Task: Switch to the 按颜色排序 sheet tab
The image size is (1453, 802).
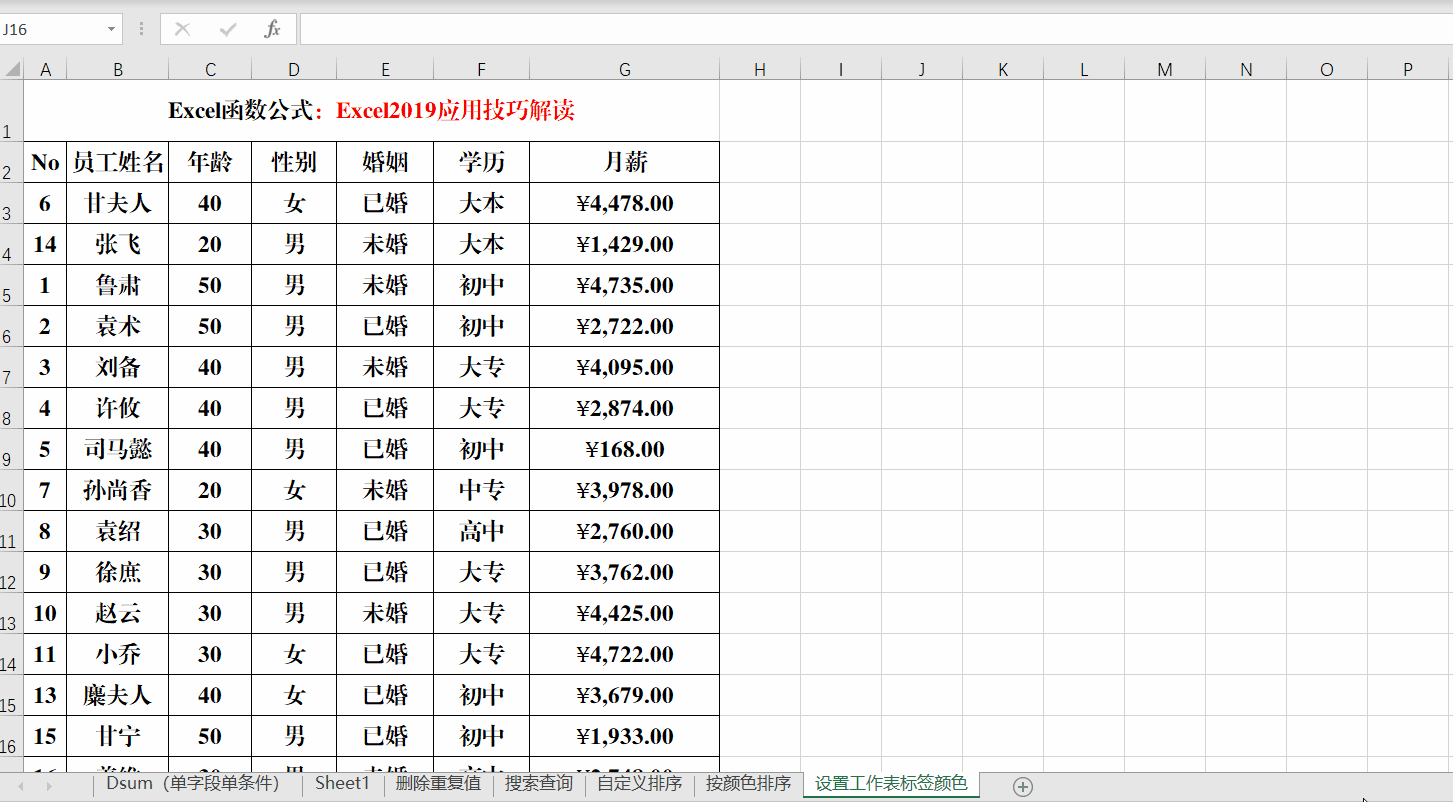Action: click(748, 784)
